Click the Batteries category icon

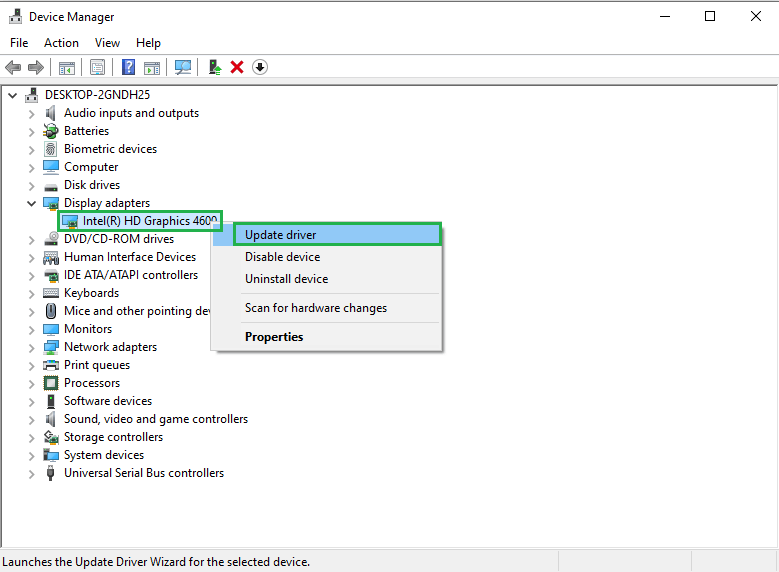point(50,131)
